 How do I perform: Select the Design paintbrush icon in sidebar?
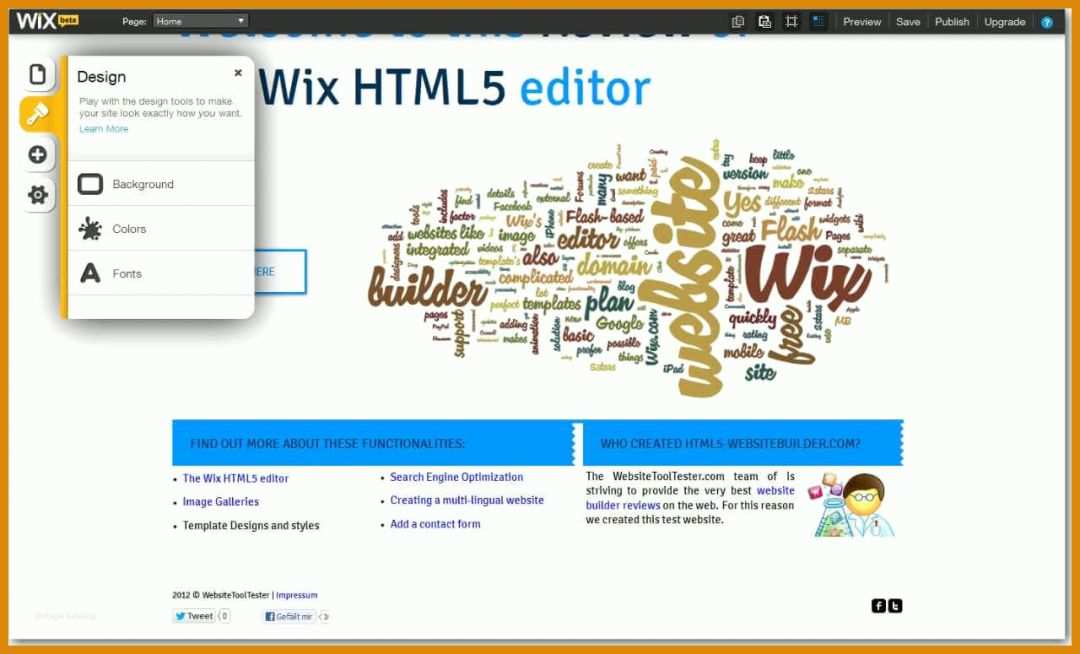pyautogui.click(x=38, y=114)
